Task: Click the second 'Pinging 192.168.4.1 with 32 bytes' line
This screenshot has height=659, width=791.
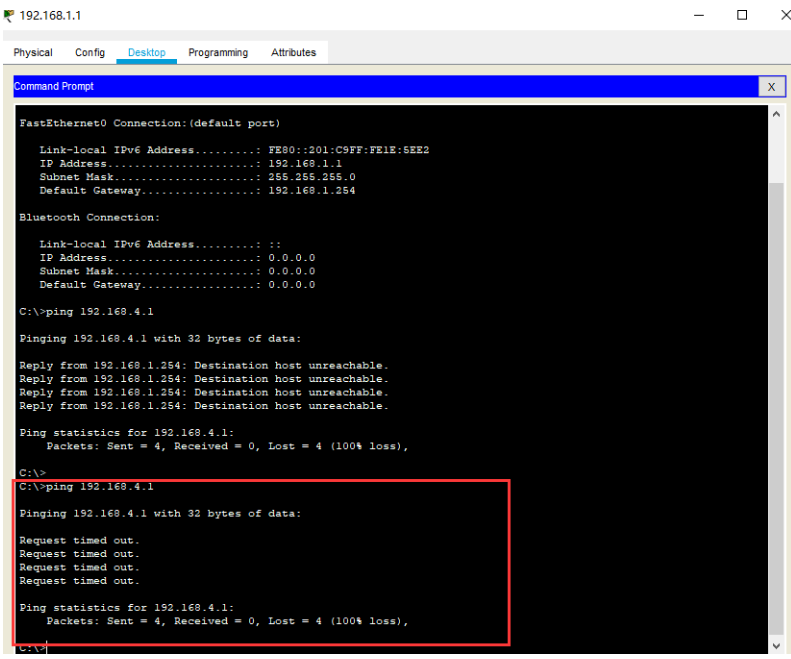Action: point(160,514)
